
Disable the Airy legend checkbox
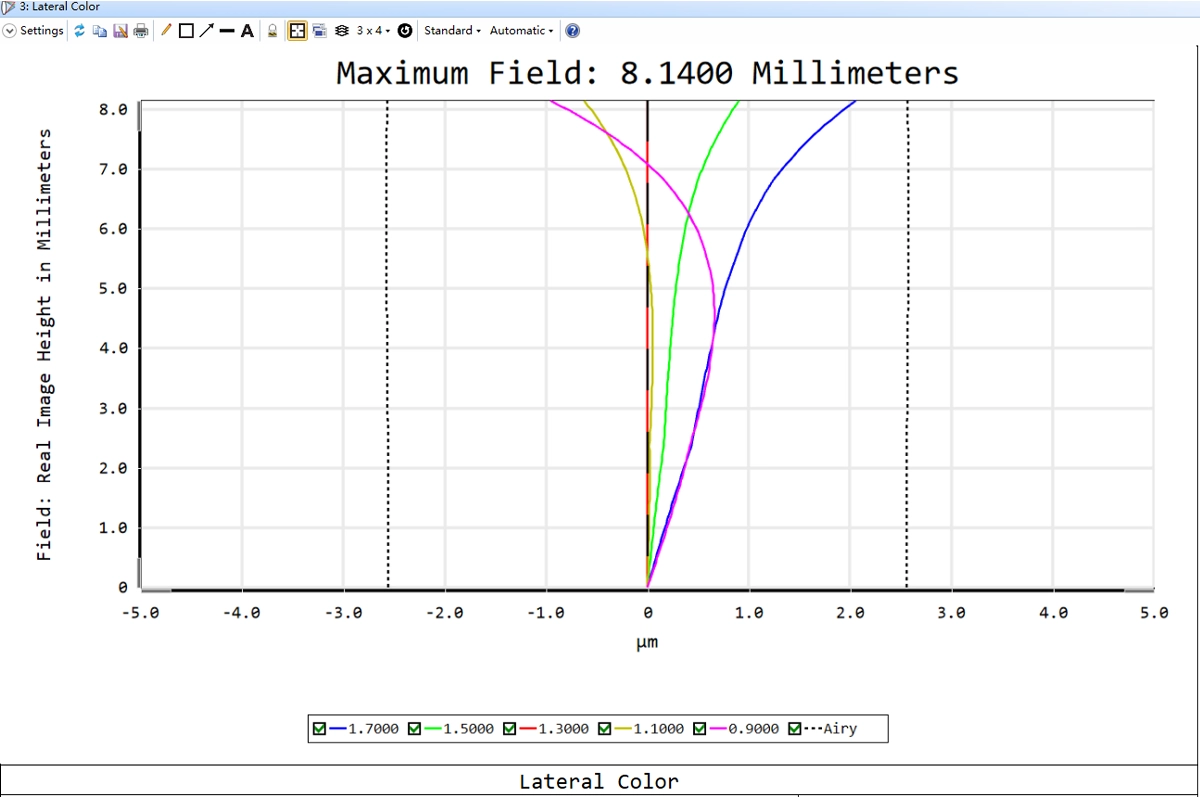pyautogui.click(x=795, y=729)
